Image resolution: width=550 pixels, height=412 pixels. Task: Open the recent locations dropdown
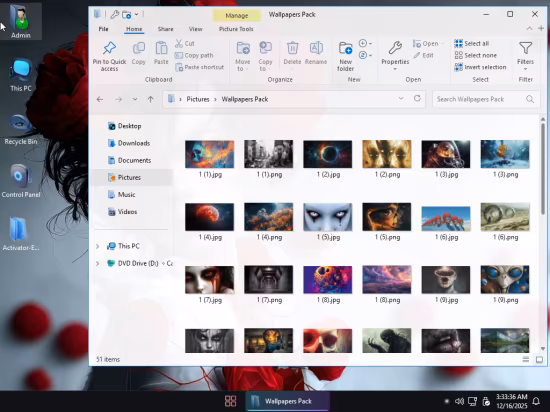coord(135,99)
